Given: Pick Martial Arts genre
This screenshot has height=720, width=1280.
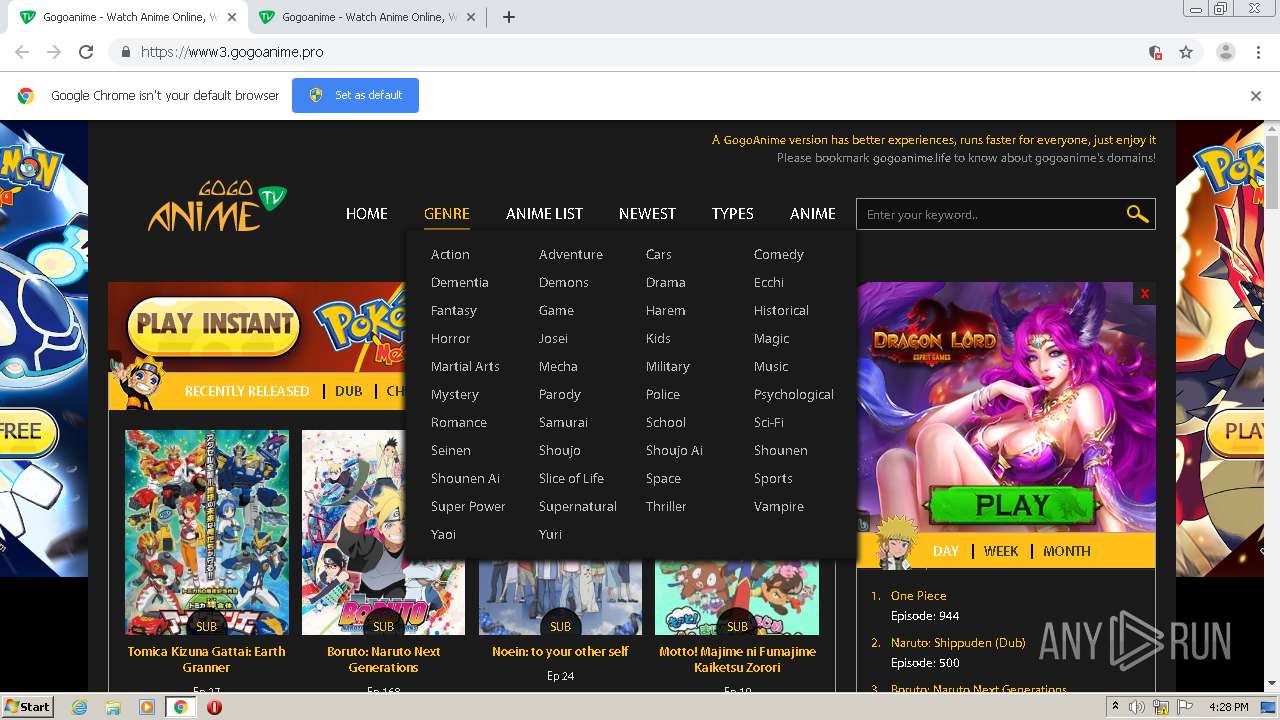Looking at the screenshot, I should coord(465,366).
